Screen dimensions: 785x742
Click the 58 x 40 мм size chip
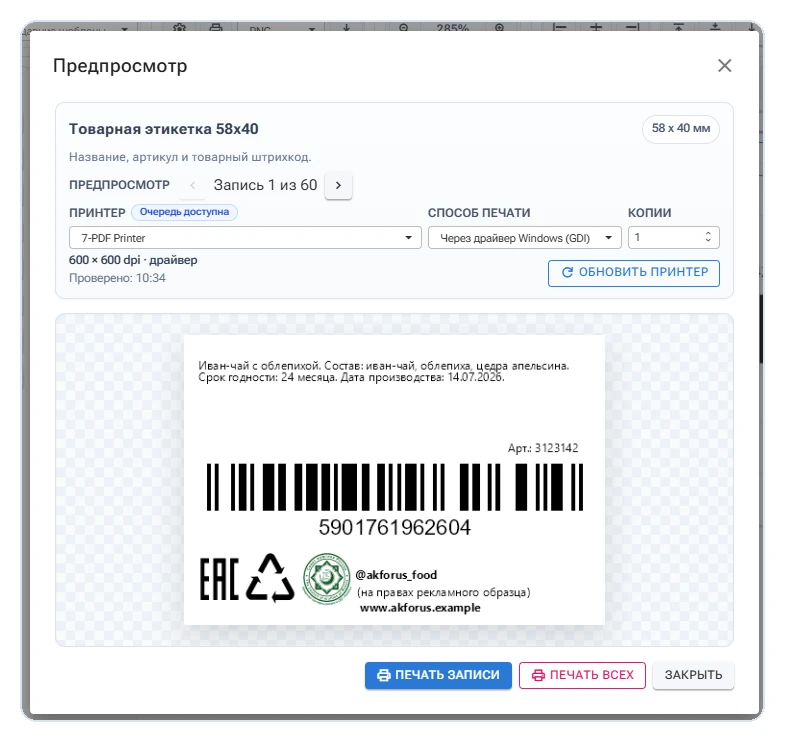680,129
